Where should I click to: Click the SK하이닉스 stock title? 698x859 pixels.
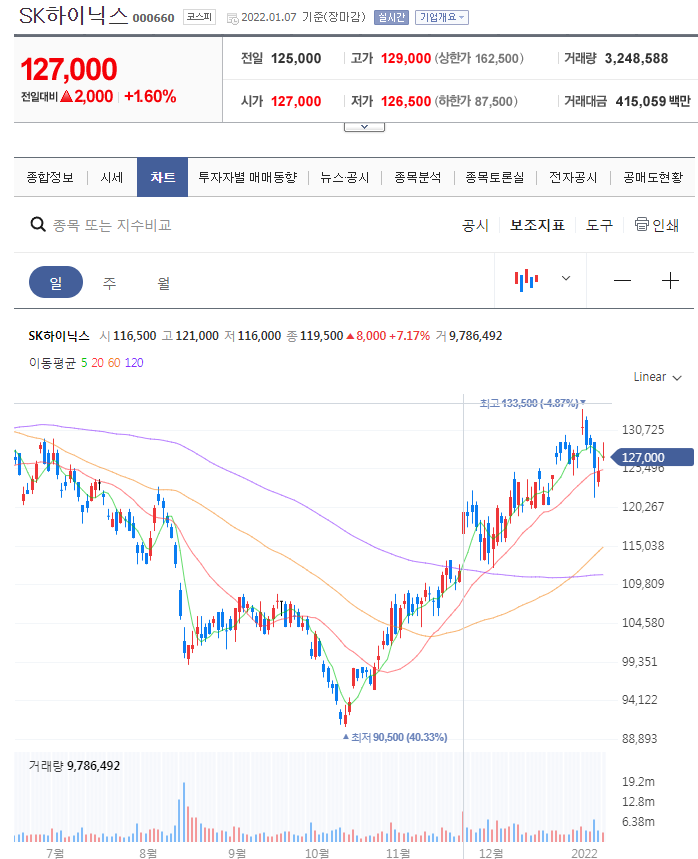coord(73,16)
